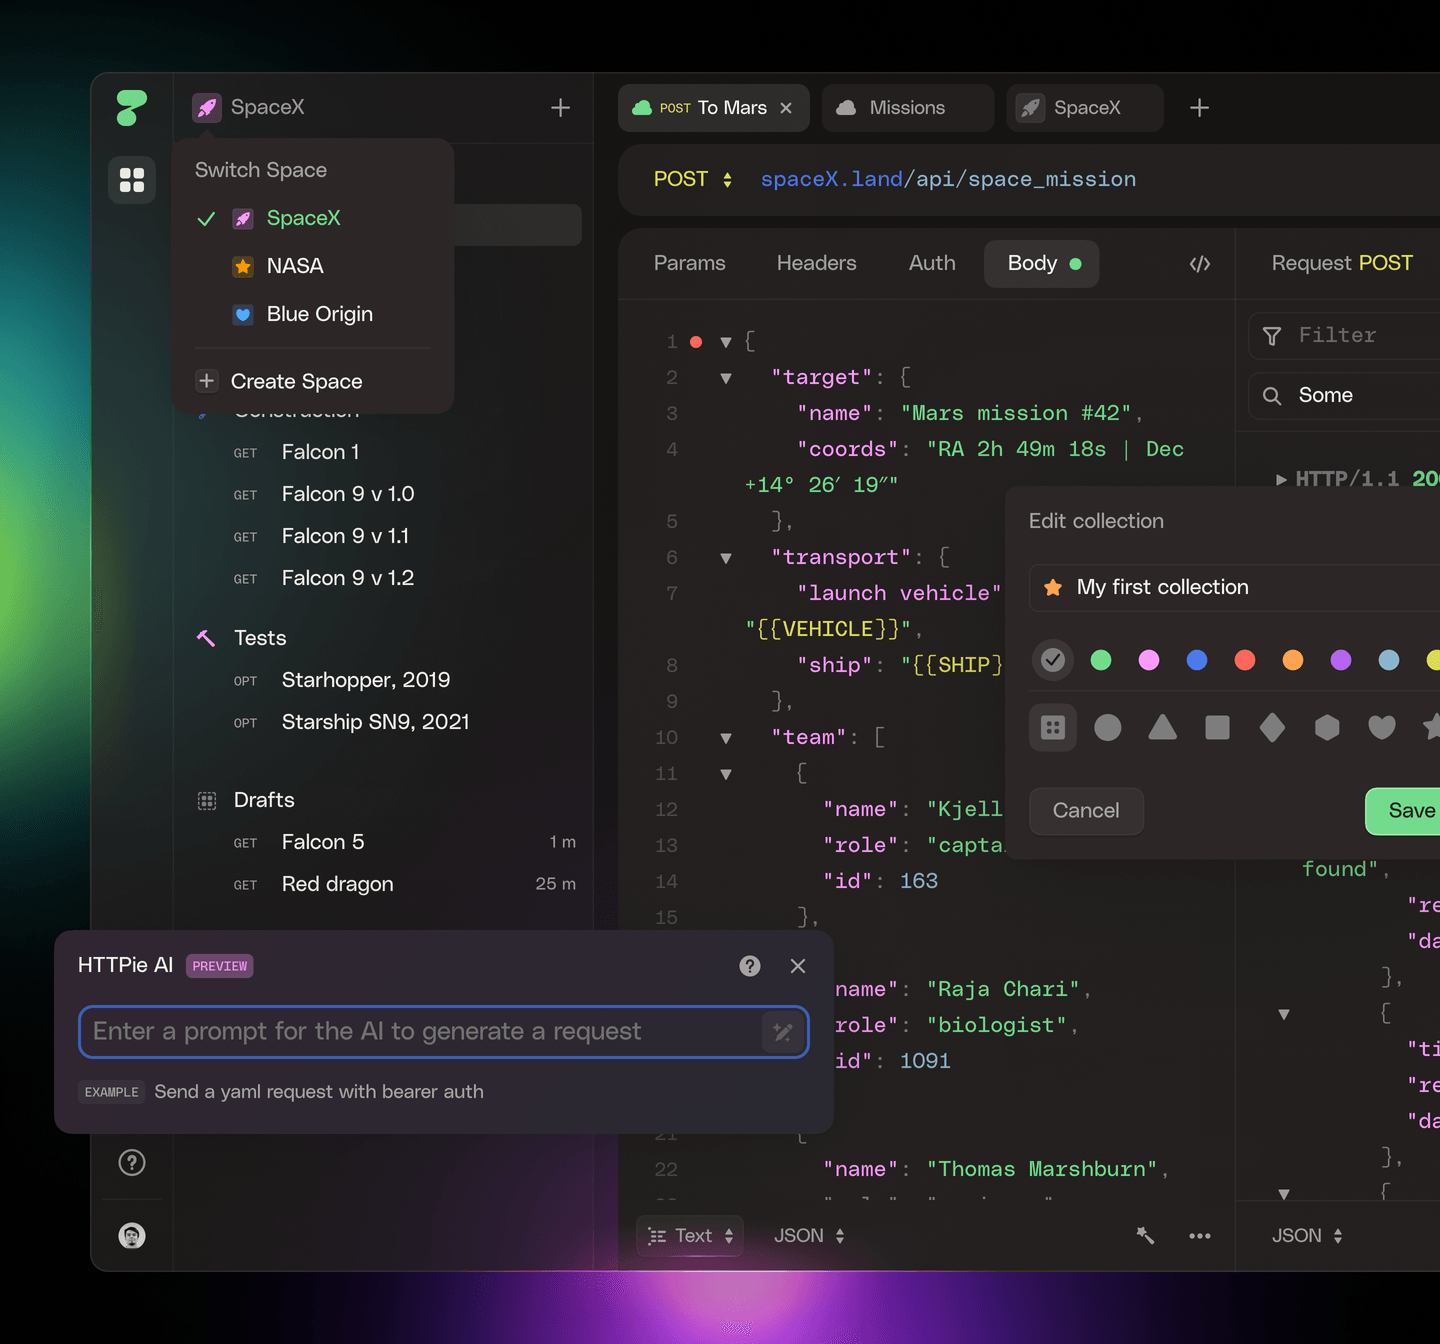Toggle the code view icon beside Body
The height and width of the screenshot is (1344, 1440).
pos(1200,264)
